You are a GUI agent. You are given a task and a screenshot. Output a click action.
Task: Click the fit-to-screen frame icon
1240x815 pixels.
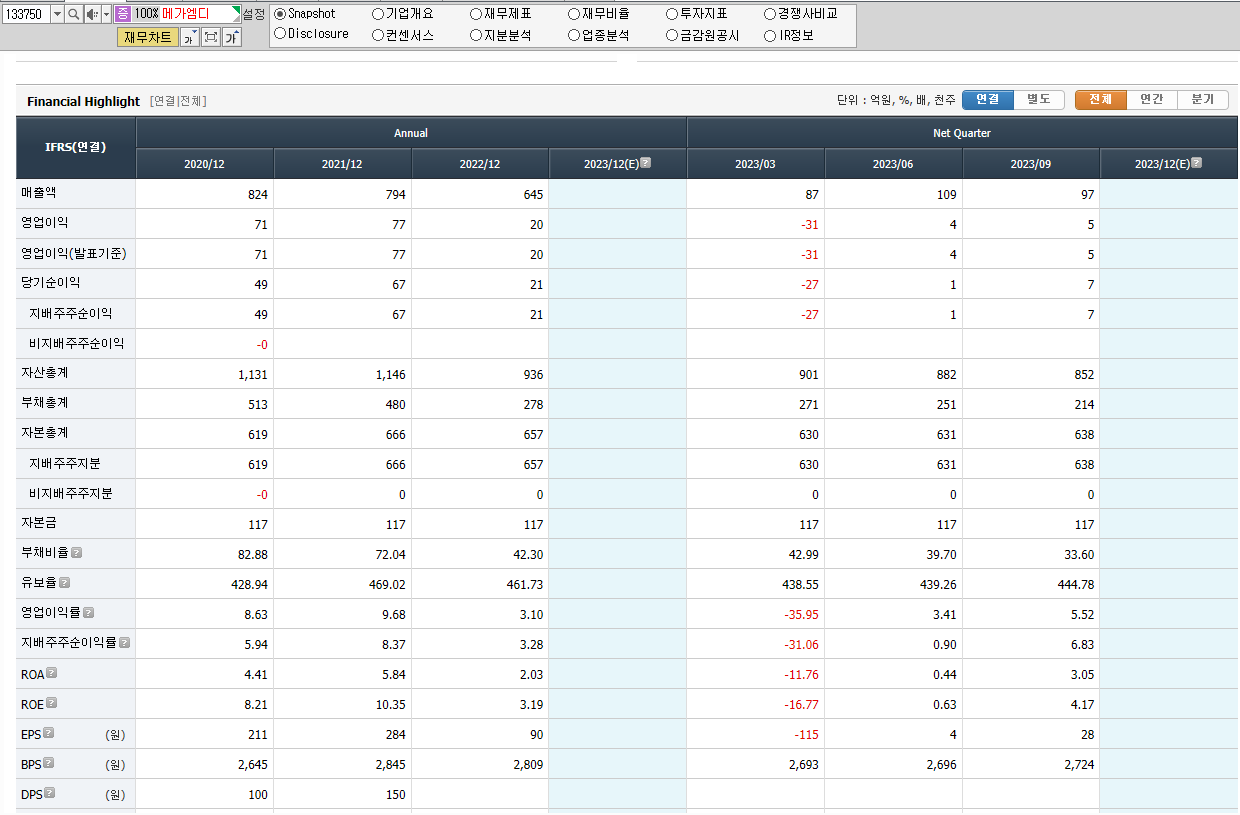coord(211,37)
